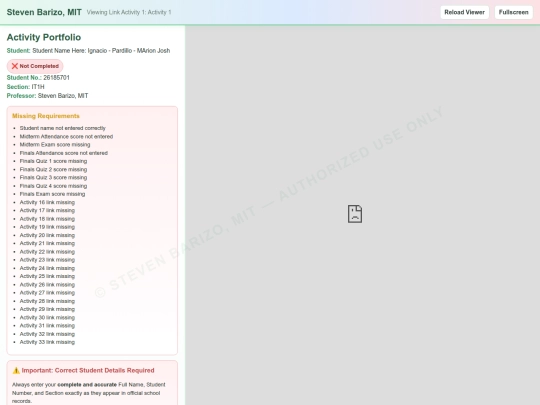Click the broken page sad-face icon
This screenshot has width=540, height=405.
(x=355, y=214)
